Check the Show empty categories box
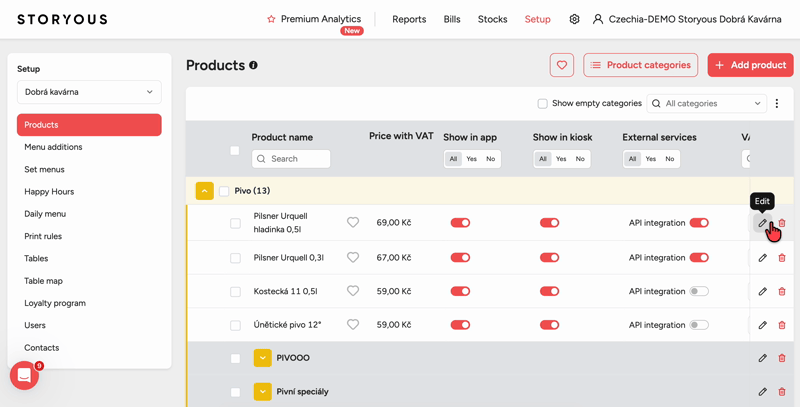This screenshot has width=800, height=407. (x=542, y=104)
